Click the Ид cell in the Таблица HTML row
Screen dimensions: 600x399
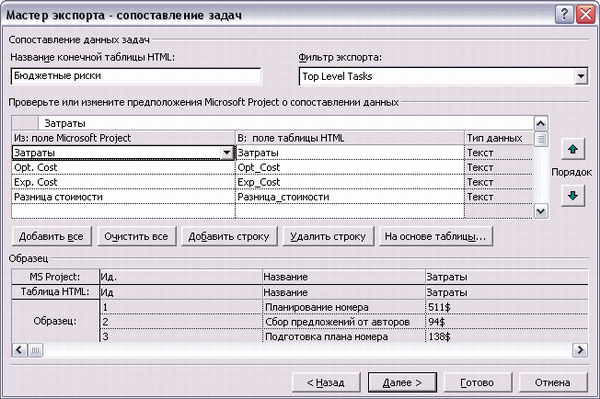pyautogui.click(x=181, y=292)
